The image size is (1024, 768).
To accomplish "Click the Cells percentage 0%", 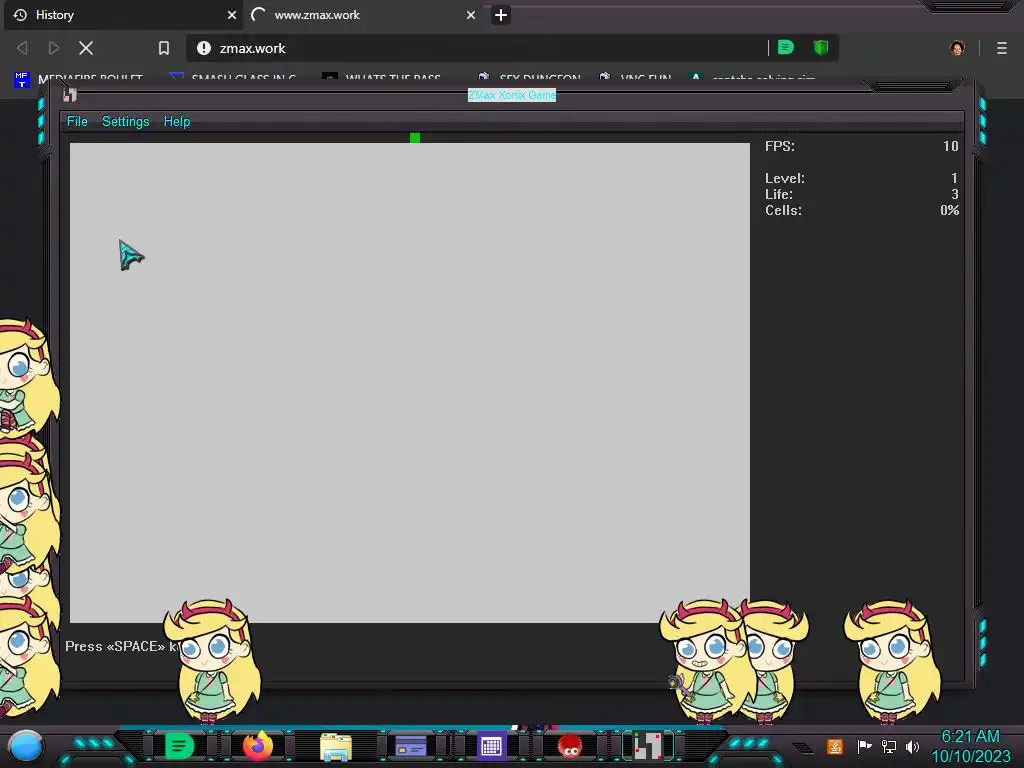I will (950, 210).
